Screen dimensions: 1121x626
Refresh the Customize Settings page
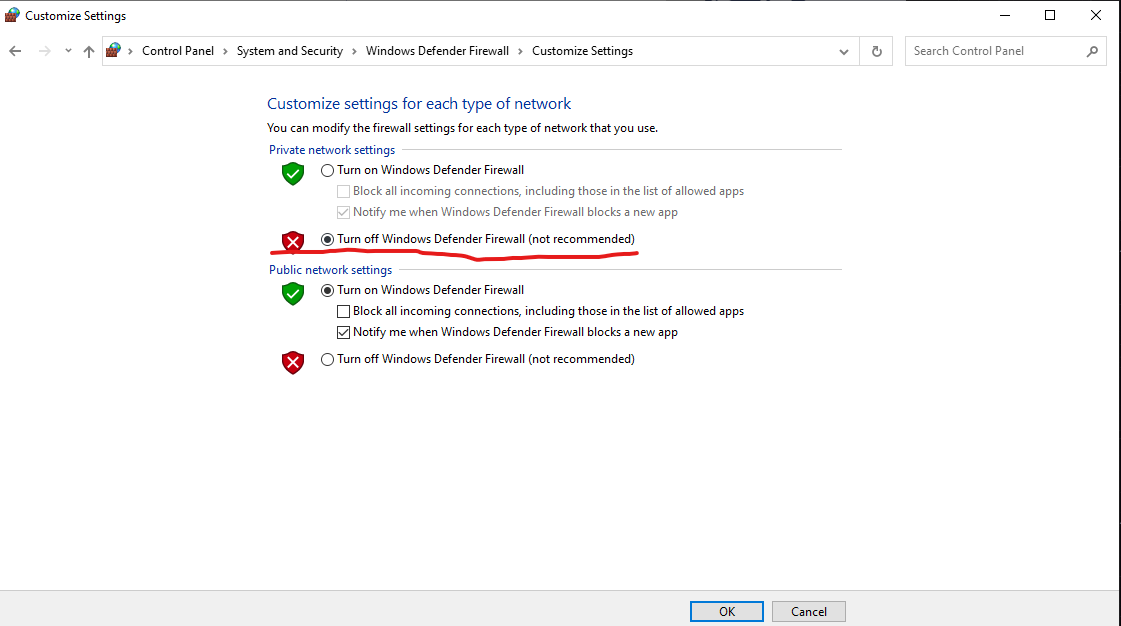[x=876, y=51]
